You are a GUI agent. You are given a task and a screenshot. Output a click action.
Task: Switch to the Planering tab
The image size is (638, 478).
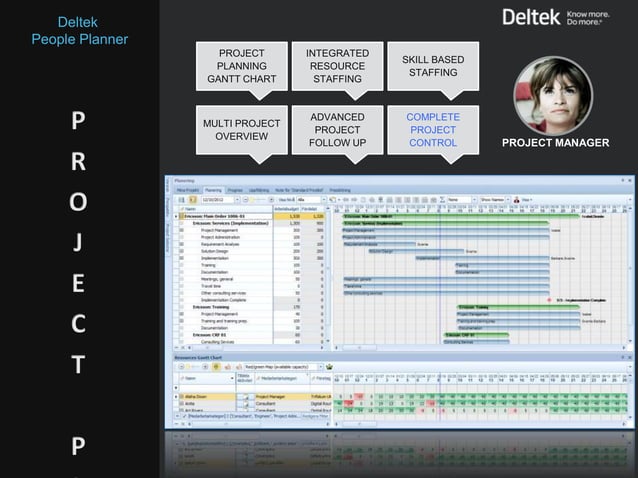tap(213, 190)
